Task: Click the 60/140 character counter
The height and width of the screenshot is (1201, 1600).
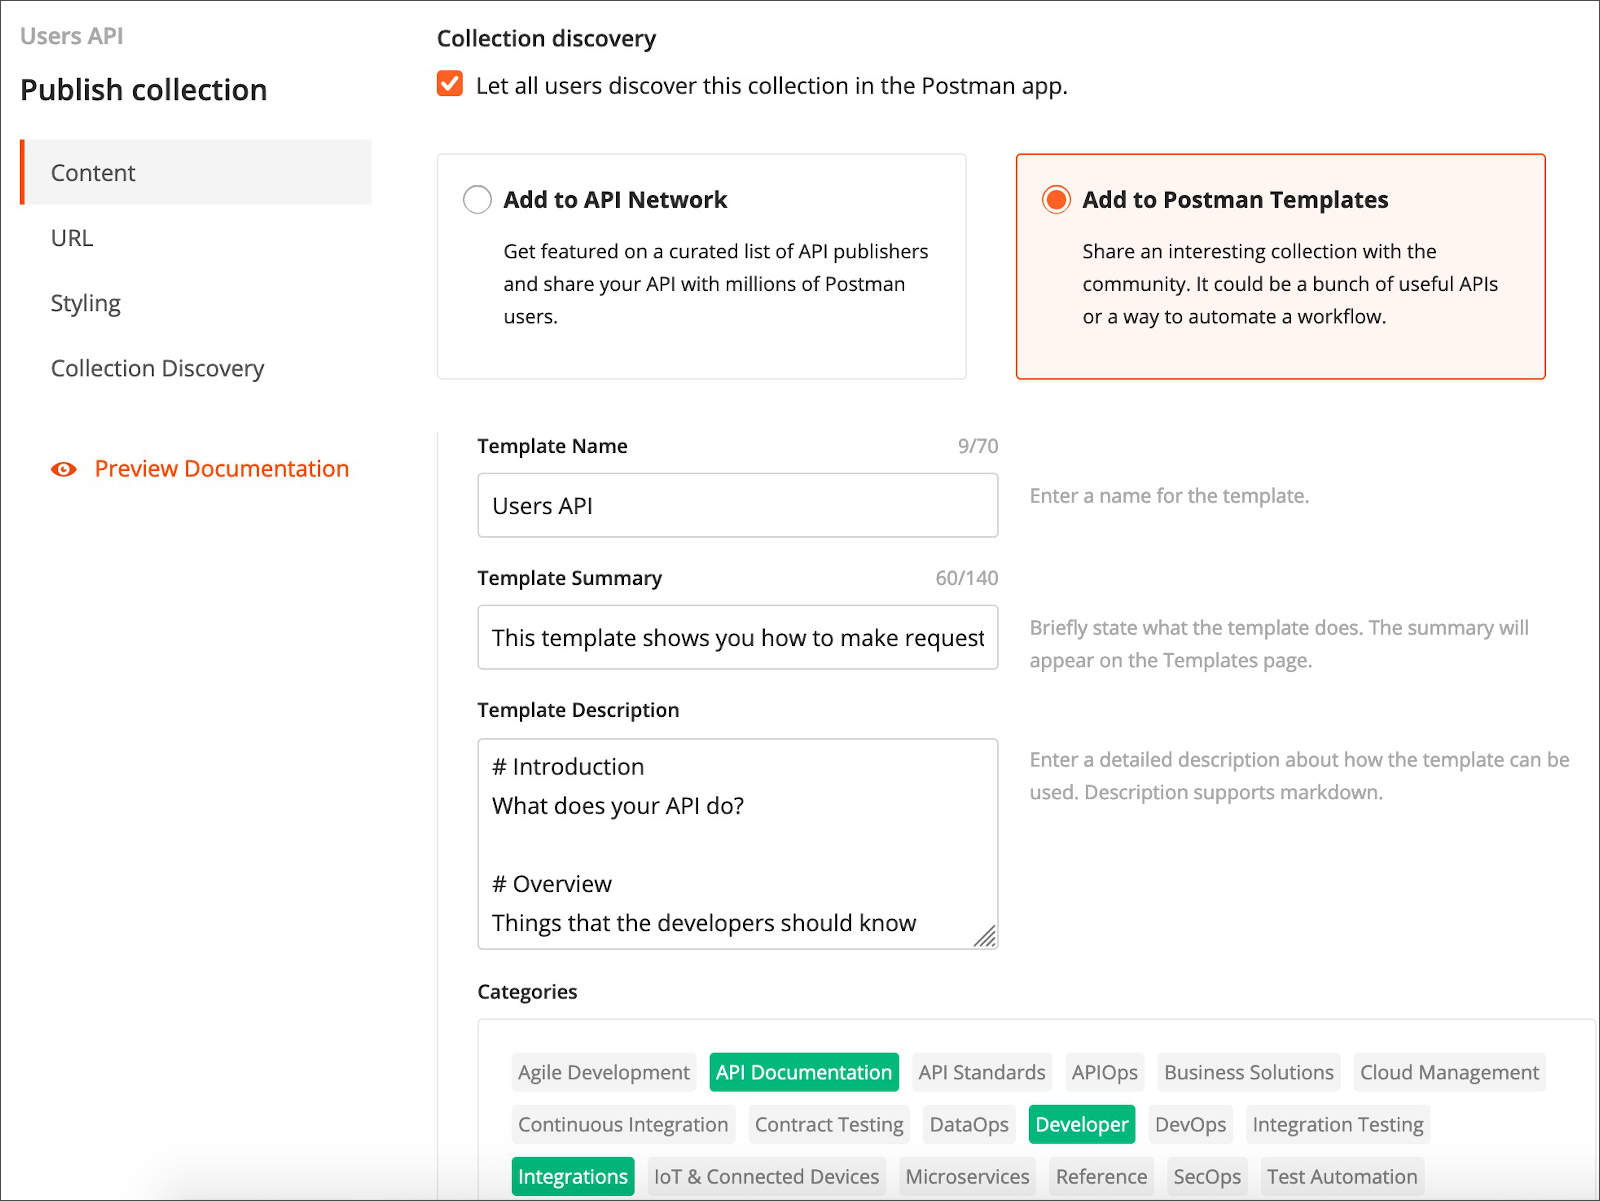Action: (x=967, y=578)
